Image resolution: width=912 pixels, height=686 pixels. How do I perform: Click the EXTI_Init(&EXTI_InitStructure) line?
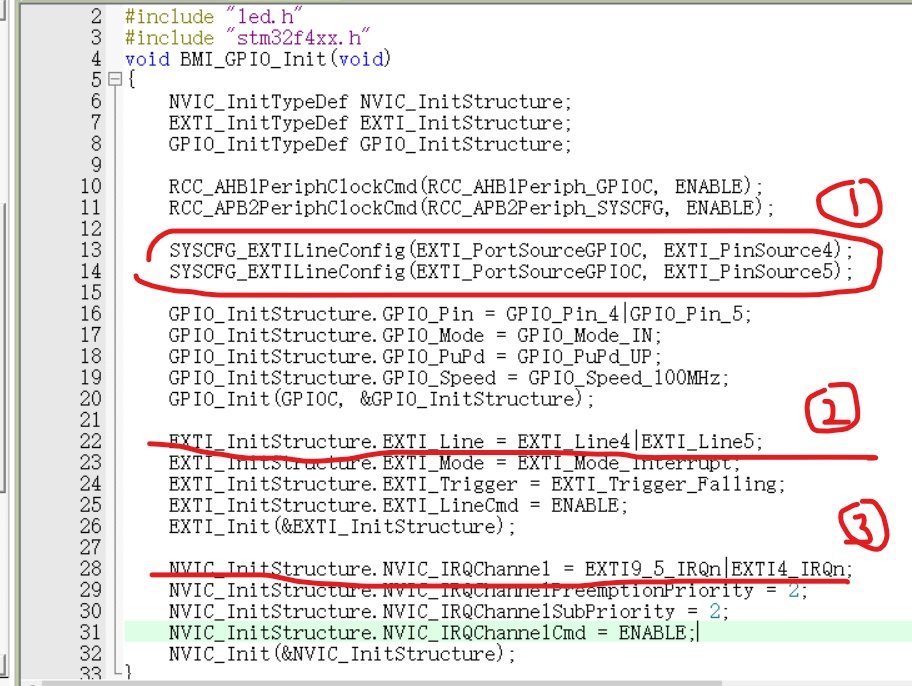[342, 526]
